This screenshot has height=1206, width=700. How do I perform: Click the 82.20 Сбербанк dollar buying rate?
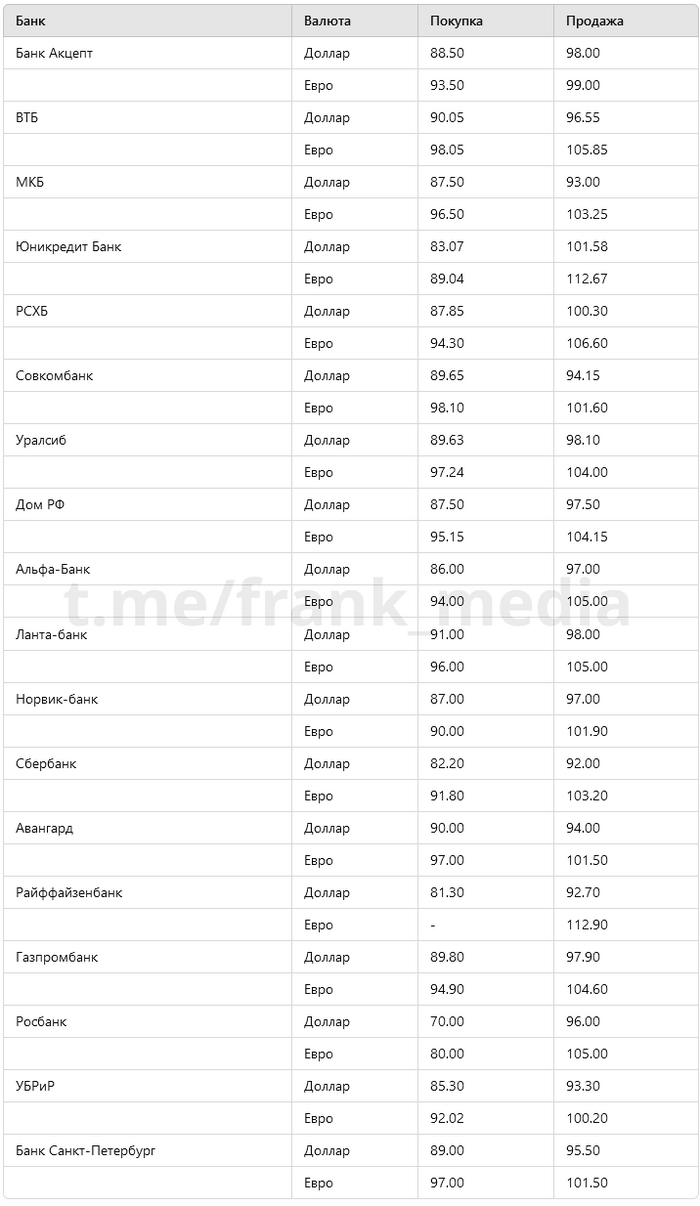(447, 763)
